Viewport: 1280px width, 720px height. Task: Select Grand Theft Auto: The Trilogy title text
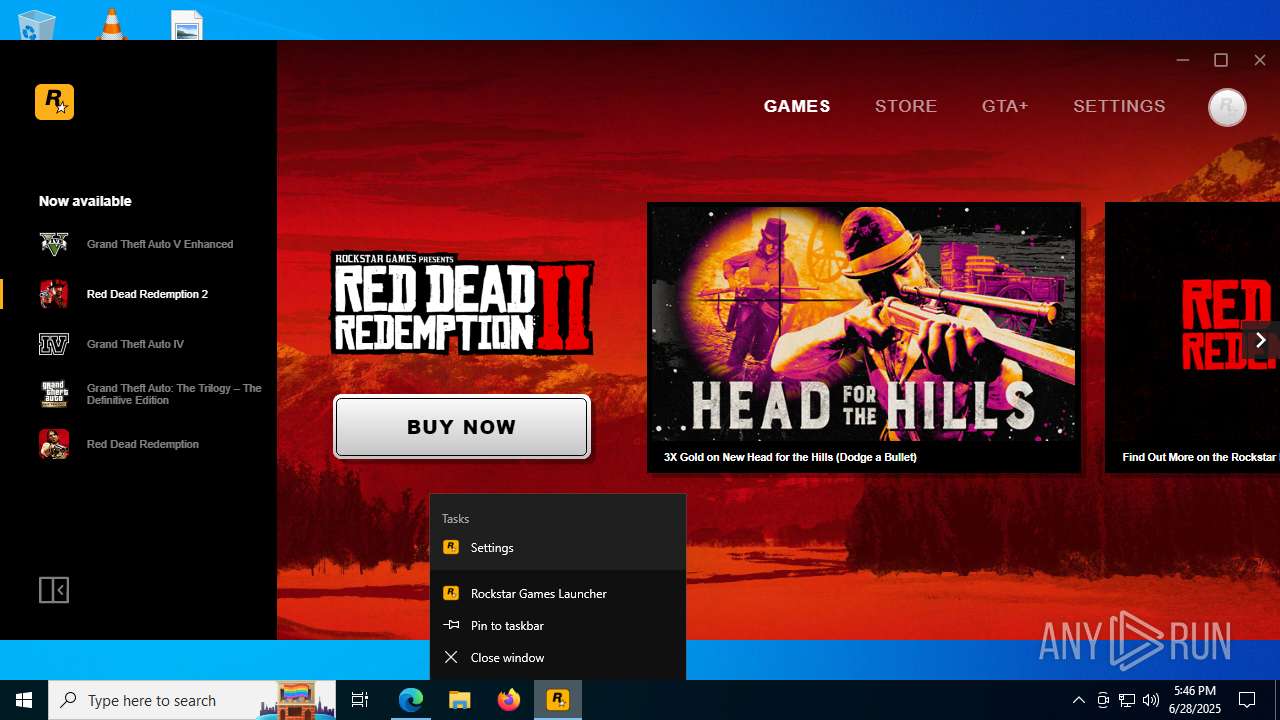[x=174, y=394]
